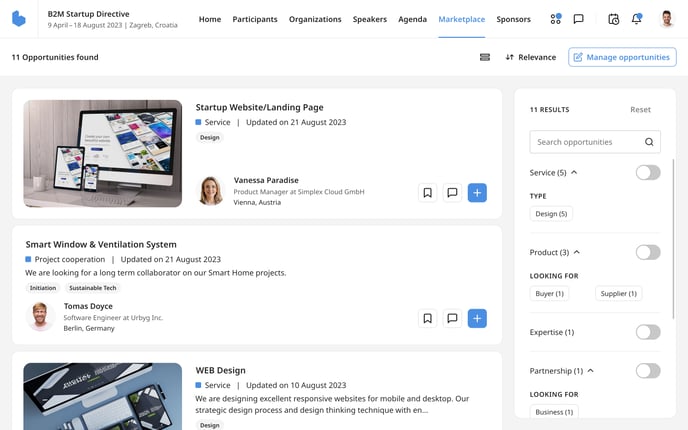Viewport: 688px width, 430px height.
Task: Collapse the Partnership (1) filter section
Action: click(x=591, y=371)
